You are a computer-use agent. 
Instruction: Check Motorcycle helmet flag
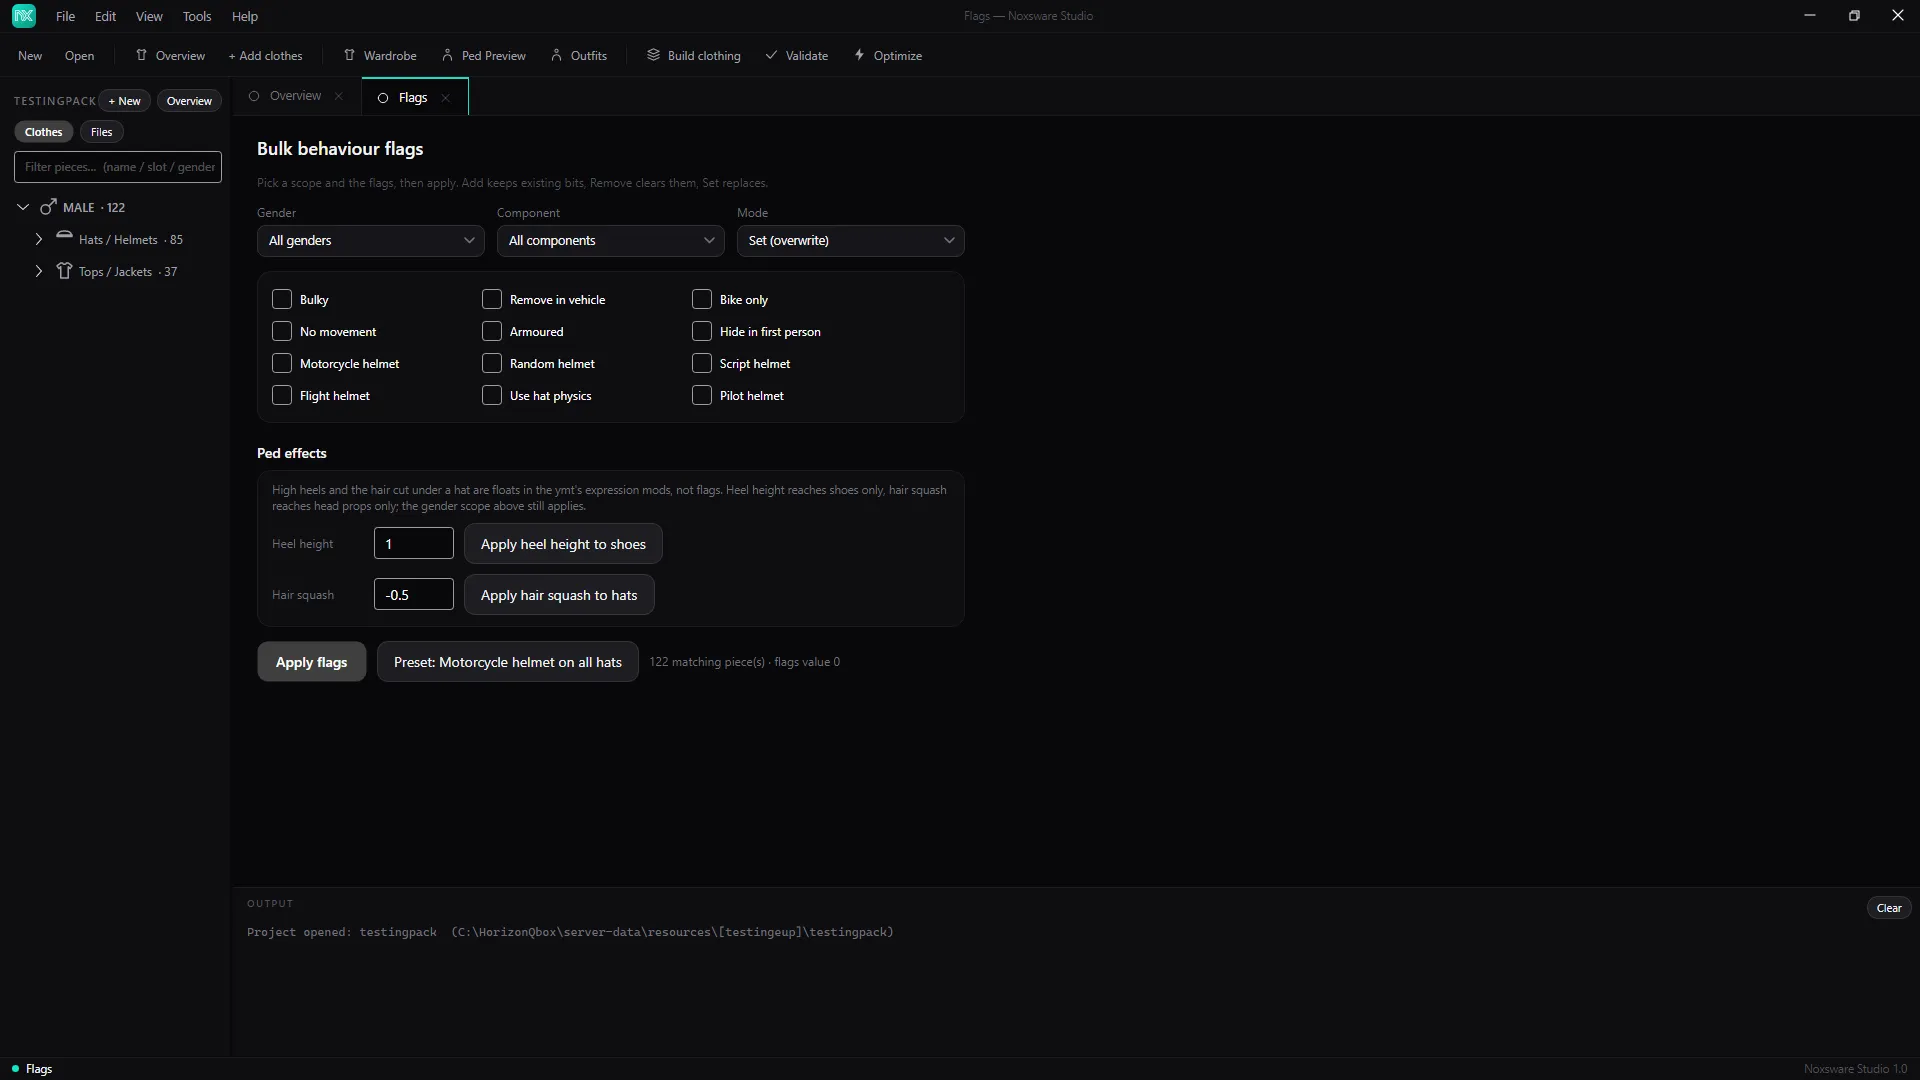[x=282, y=364]
